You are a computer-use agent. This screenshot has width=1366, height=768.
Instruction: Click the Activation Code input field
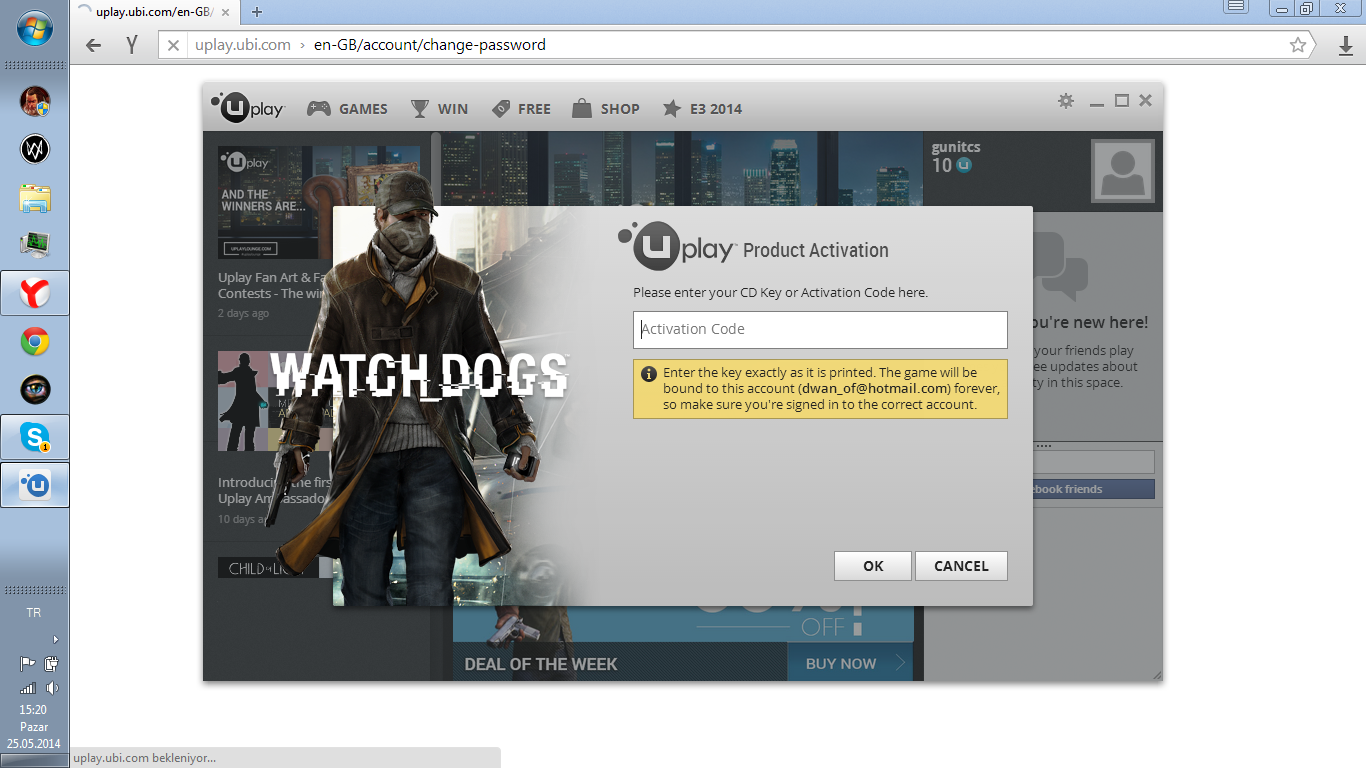(x=820, y=329)
